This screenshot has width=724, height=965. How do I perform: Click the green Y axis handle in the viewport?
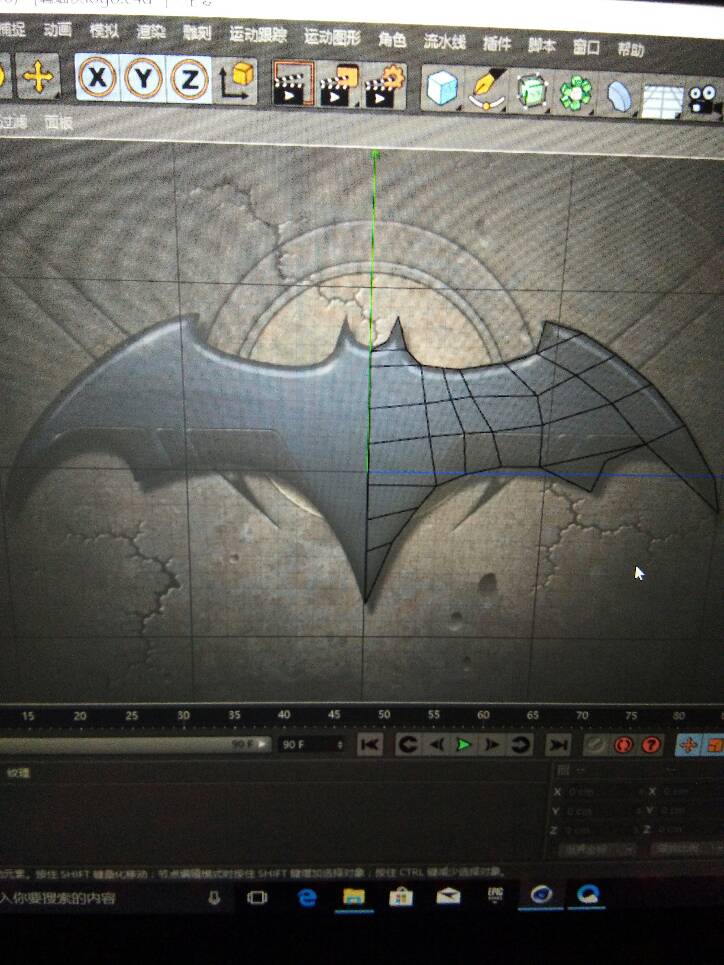374,155
